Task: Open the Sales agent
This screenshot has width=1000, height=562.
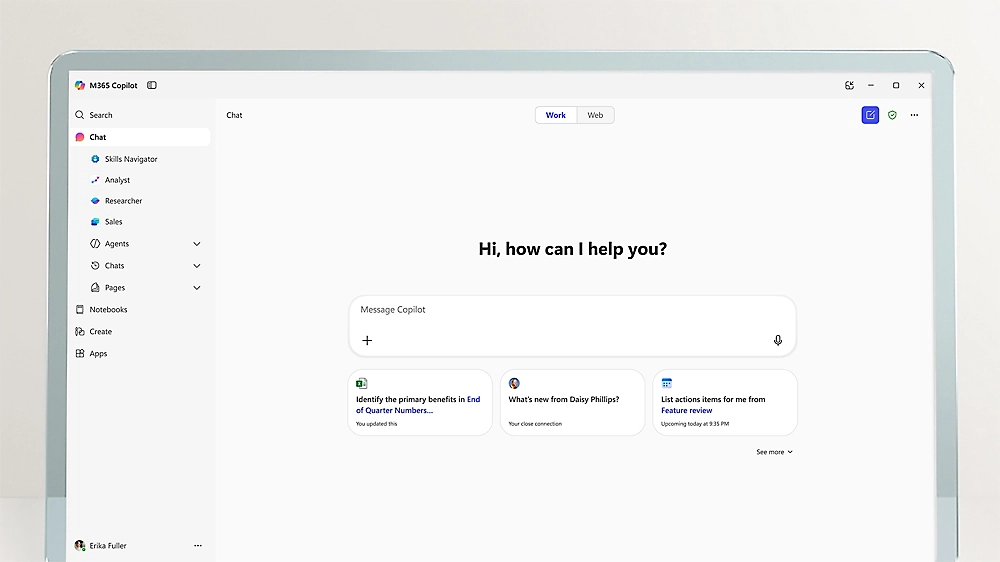Action: click(x=113, y=222)
